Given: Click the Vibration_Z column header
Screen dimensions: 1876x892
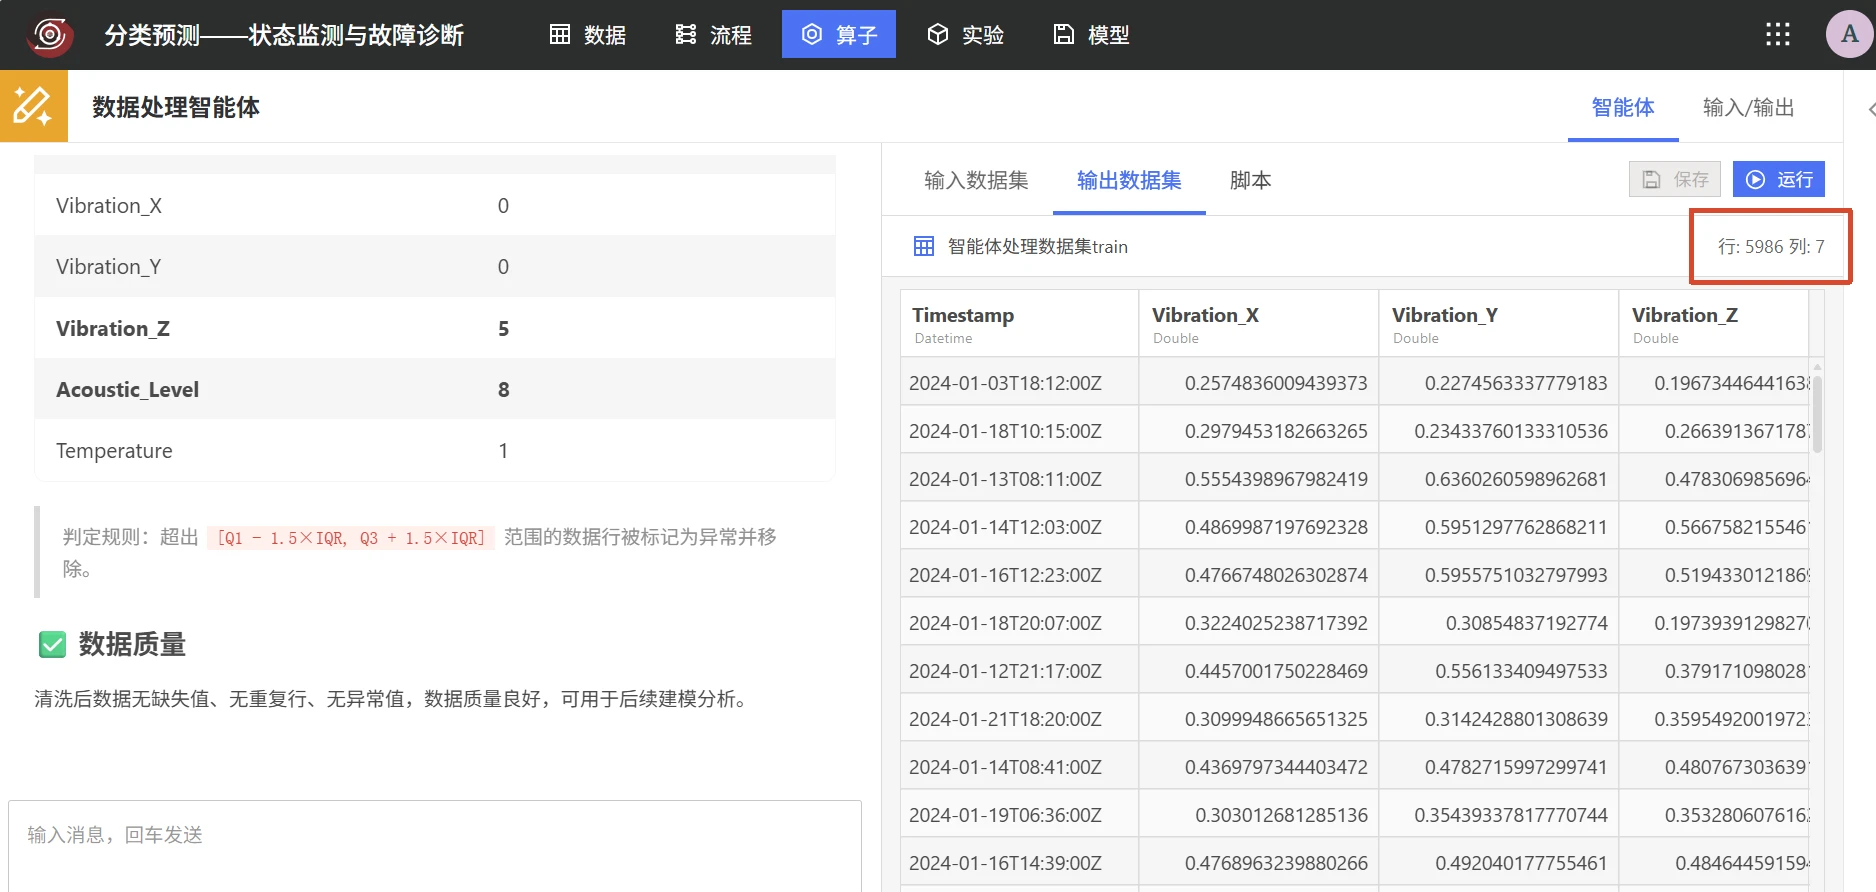Looking at the screenshot, I should 1714,323.
